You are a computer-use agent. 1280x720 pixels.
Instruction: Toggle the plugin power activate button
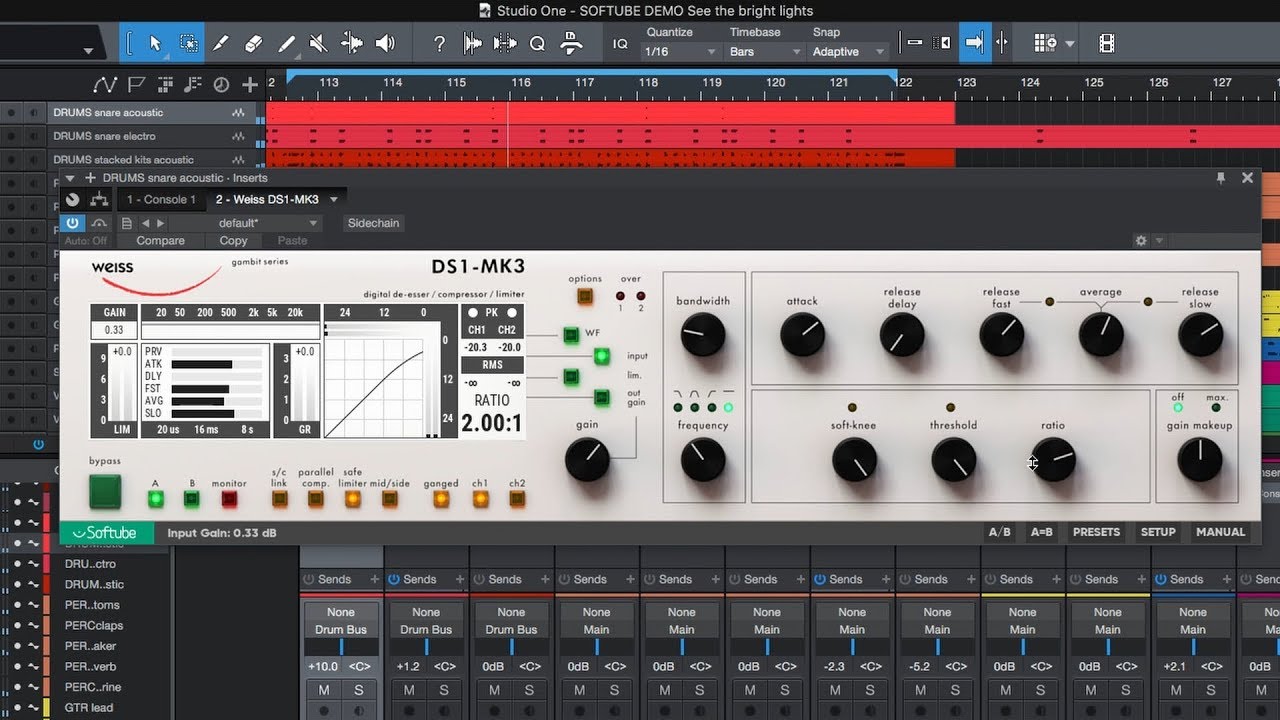(x=73, y=223)
